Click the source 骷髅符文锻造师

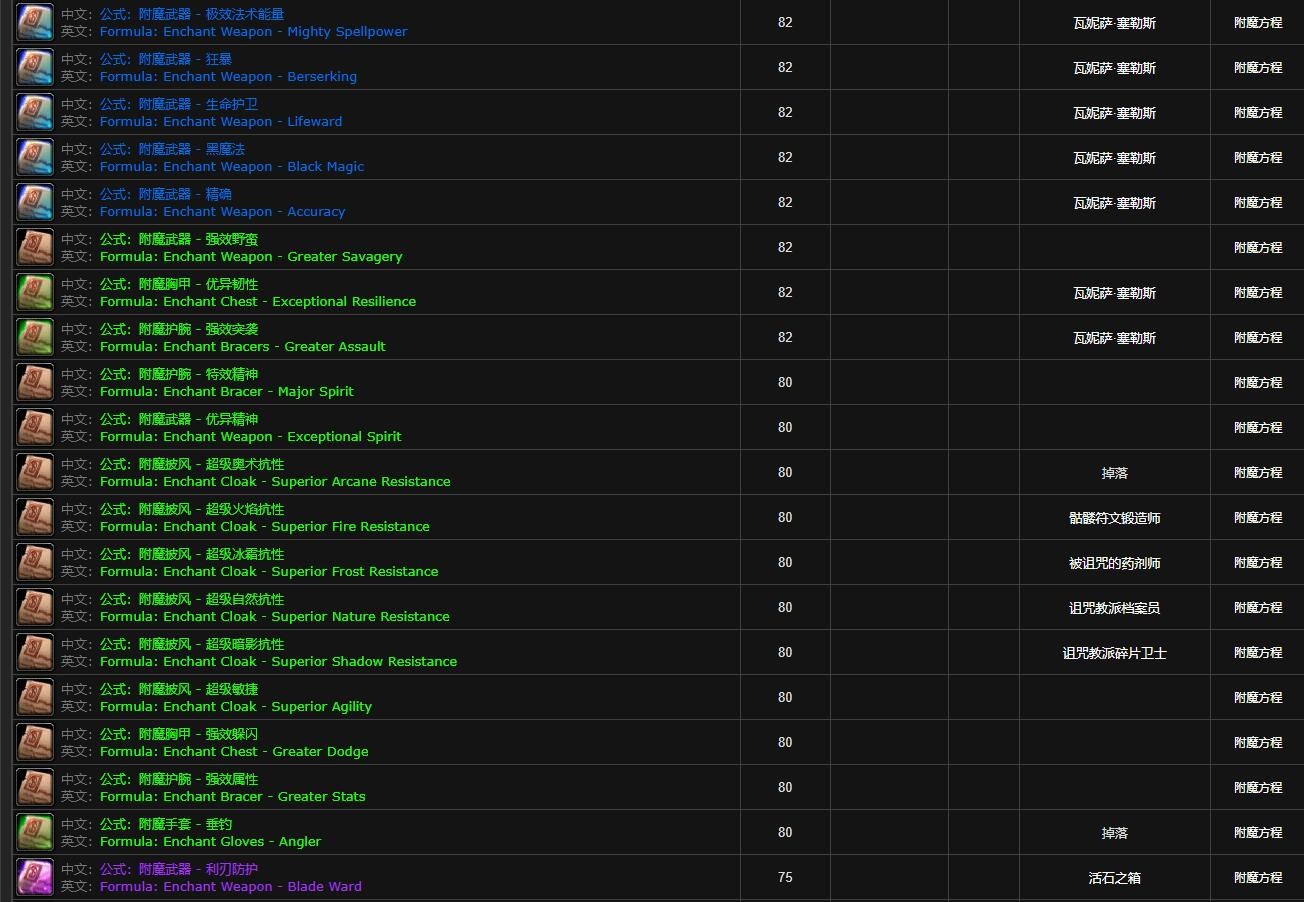click(1114, 518)
